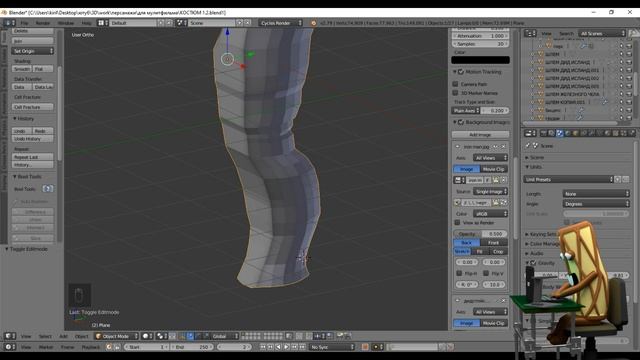The width and height of the screenshot is (640, 360).
Task: Click the Add Image button
Action: (480, 135)
